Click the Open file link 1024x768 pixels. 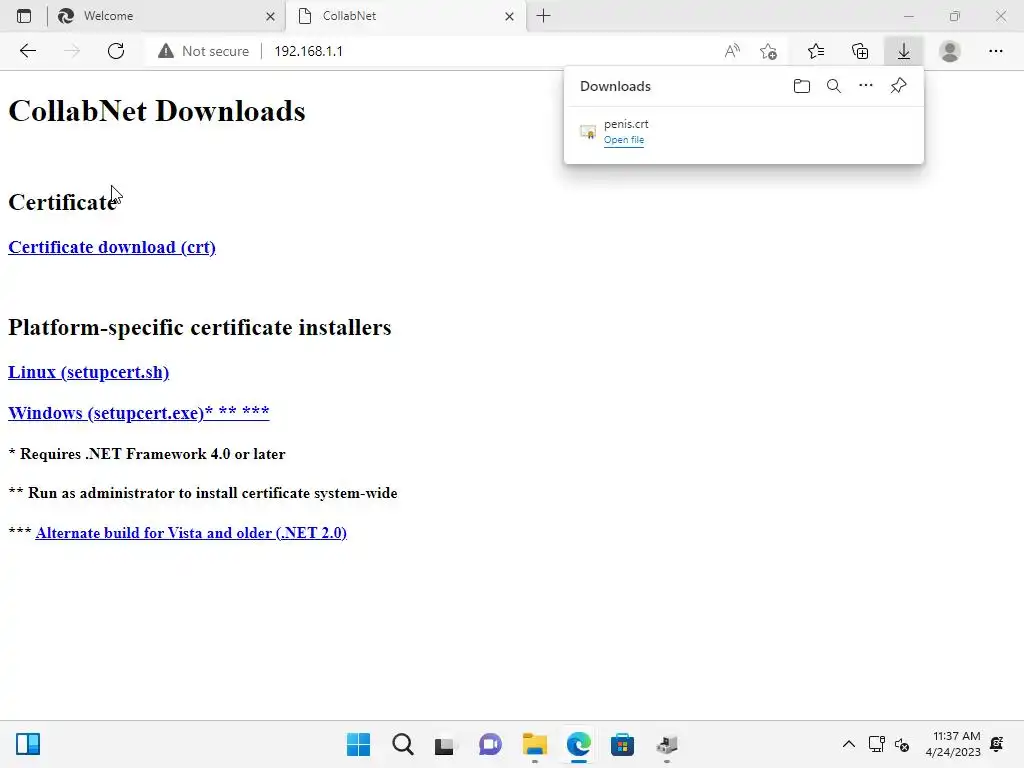624,140
